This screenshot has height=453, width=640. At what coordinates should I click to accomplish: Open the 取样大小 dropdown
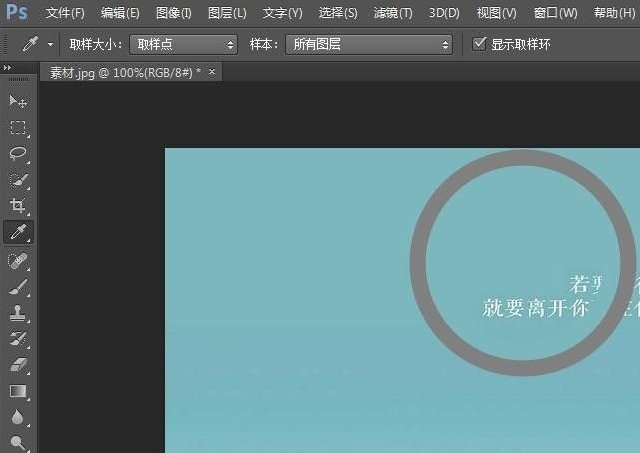pos(183,44)
